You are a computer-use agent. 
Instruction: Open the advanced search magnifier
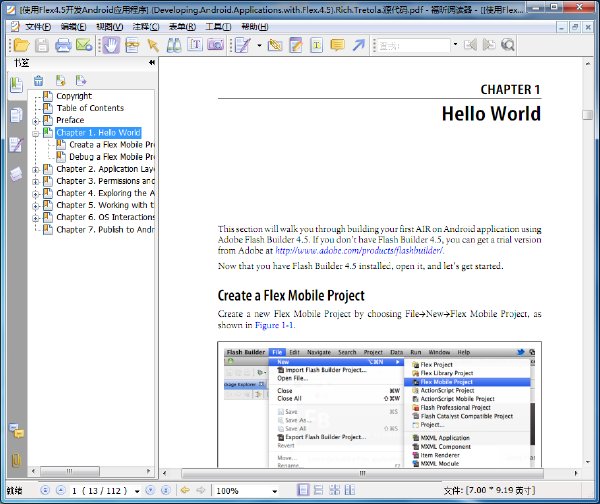click(x=508, y=45)
